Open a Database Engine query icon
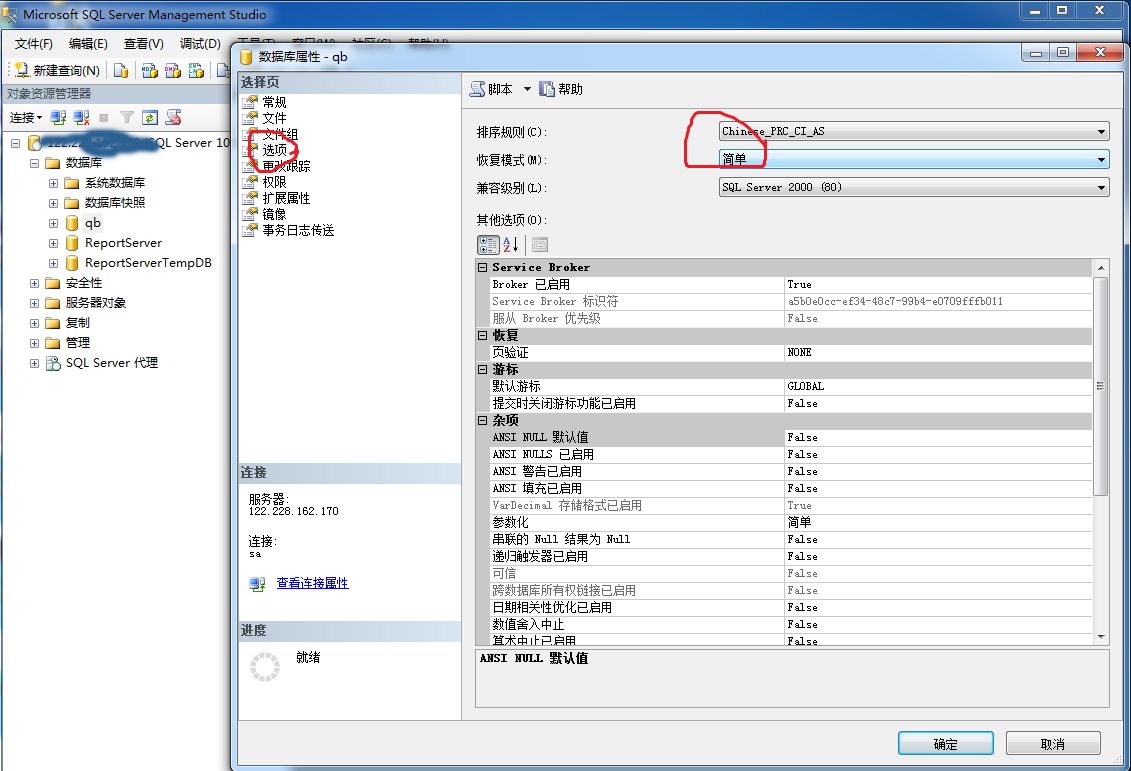Viewport: 1131px width, 771px height. point(121,70)
